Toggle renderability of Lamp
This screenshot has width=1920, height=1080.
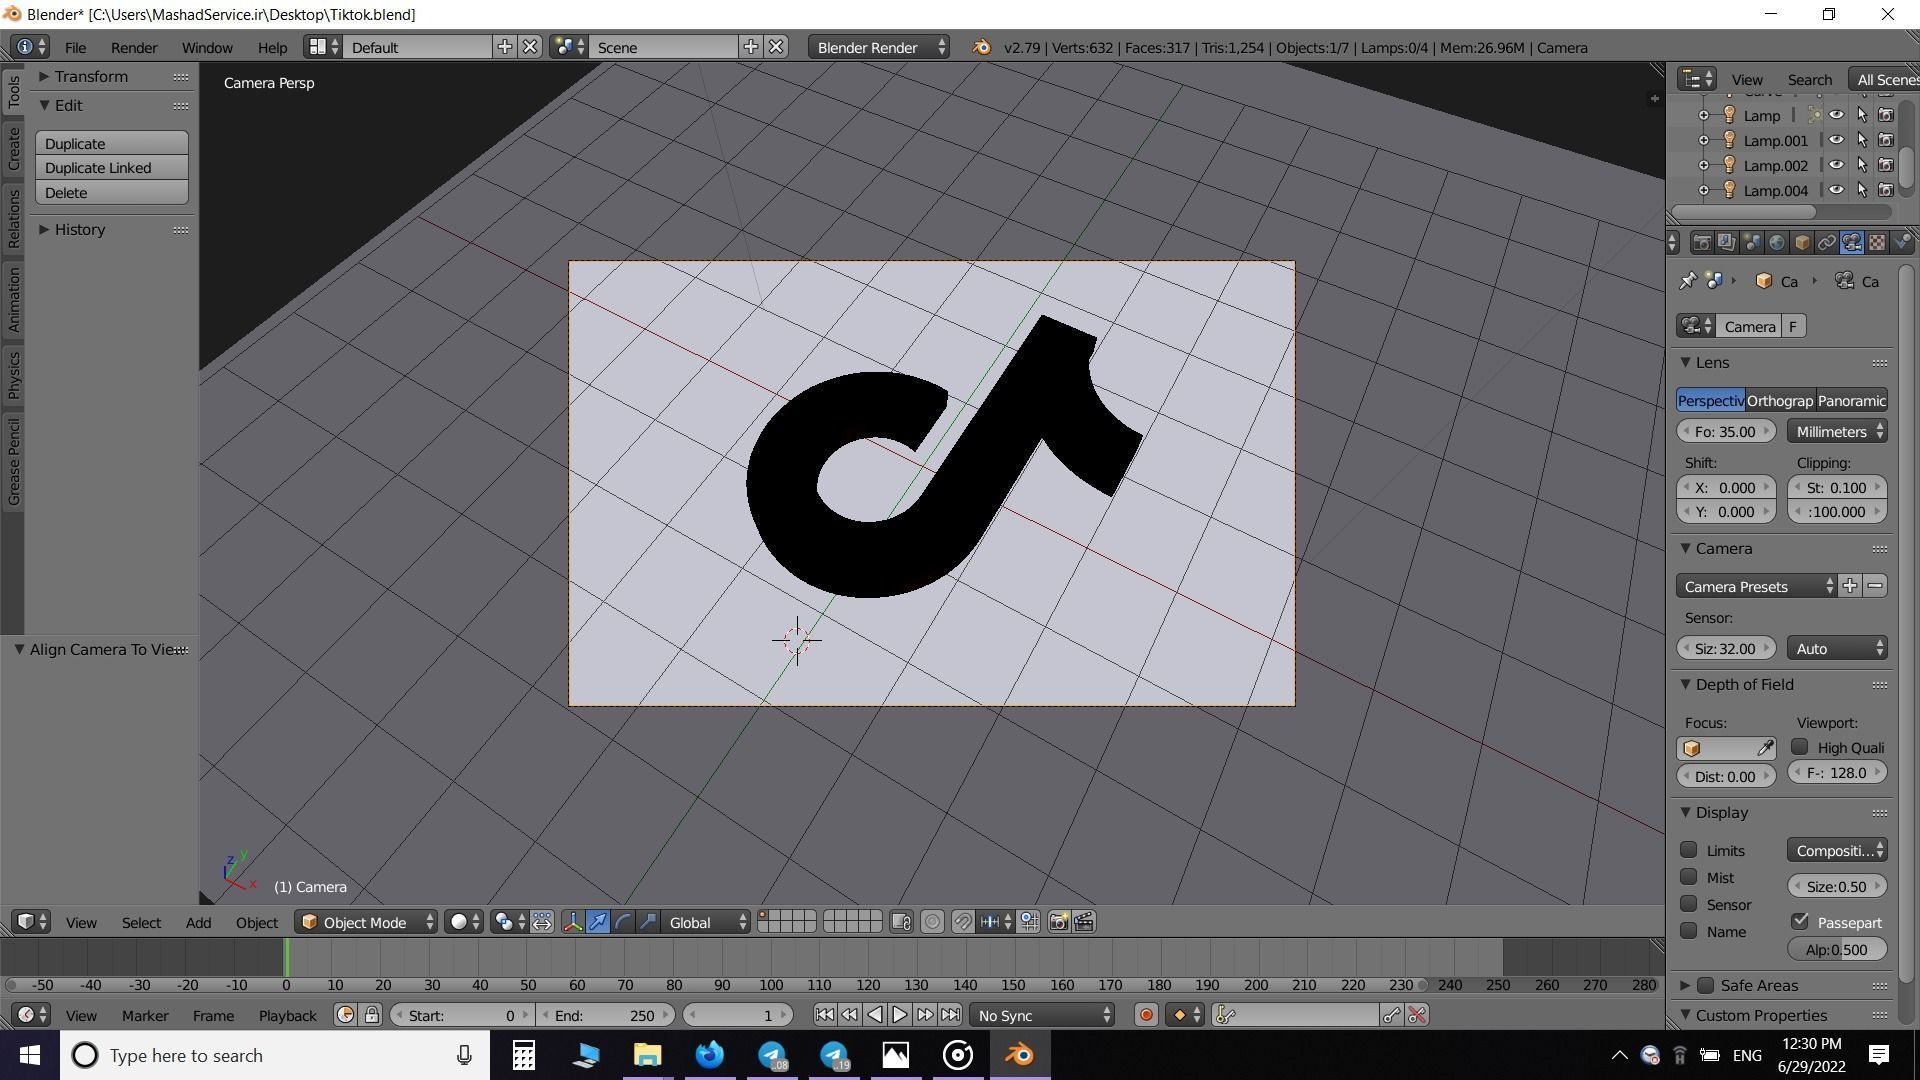[x=1886, y=115]
